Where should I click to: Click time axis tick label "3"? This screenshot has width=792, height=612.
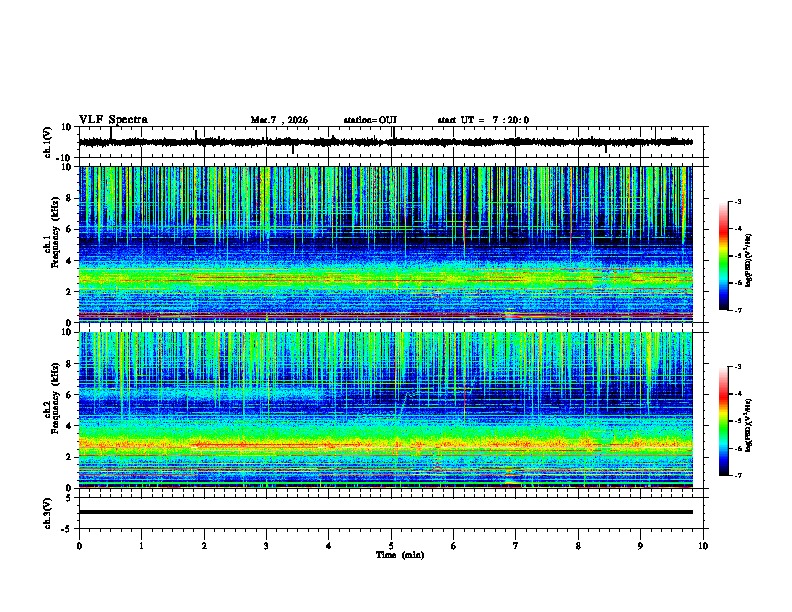tap(266, 546)
